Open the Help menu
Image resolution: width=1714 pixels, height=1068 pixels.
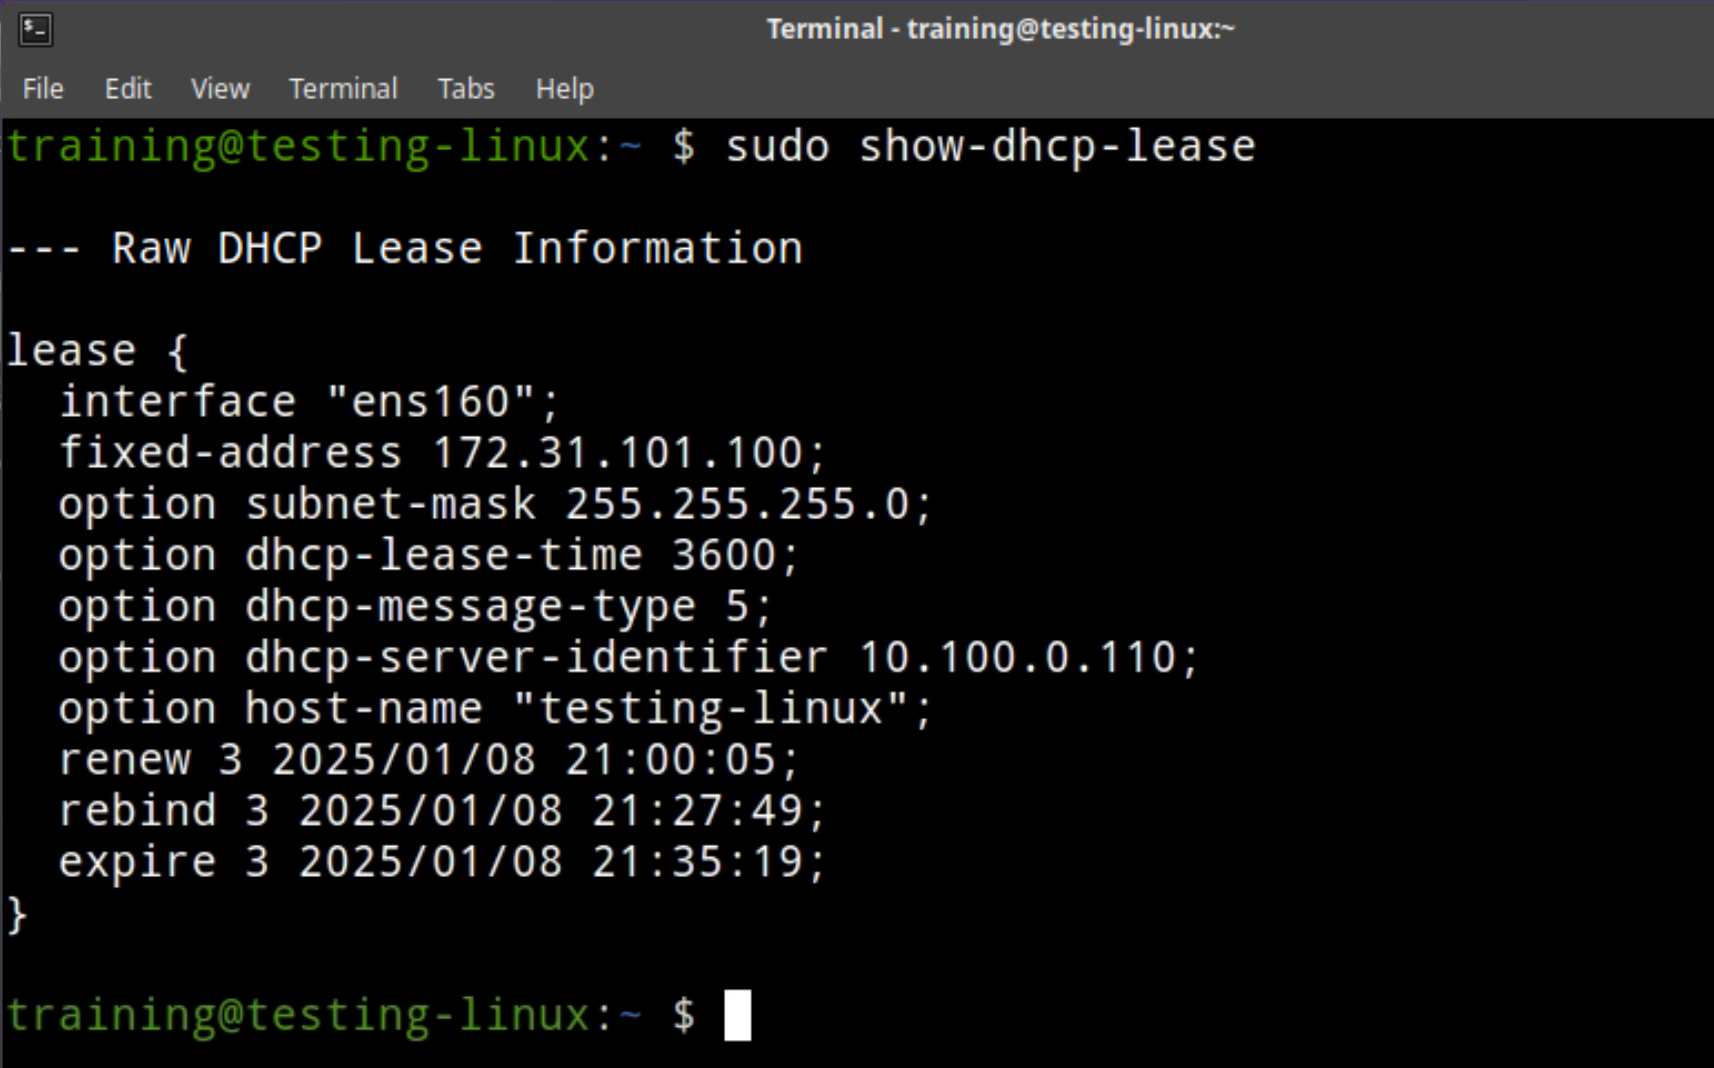point(564,89)
